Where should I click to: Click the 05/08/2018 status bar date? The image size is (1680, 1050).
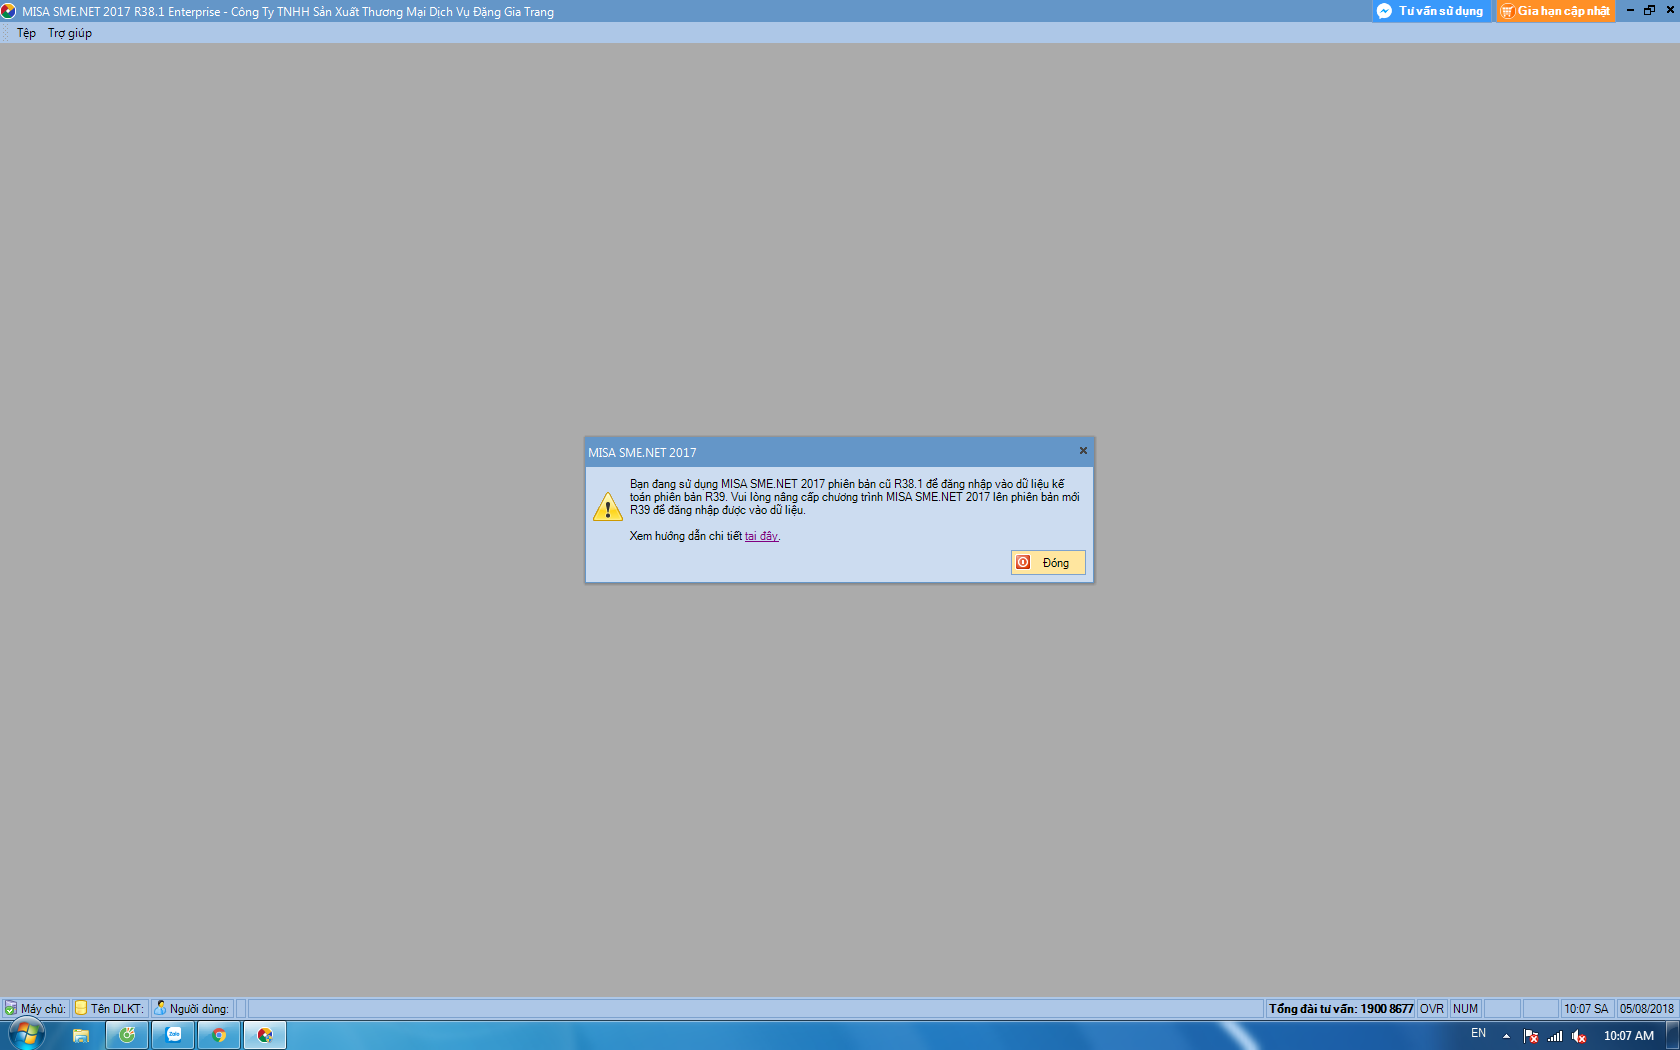click(x=1646, y=1009)
